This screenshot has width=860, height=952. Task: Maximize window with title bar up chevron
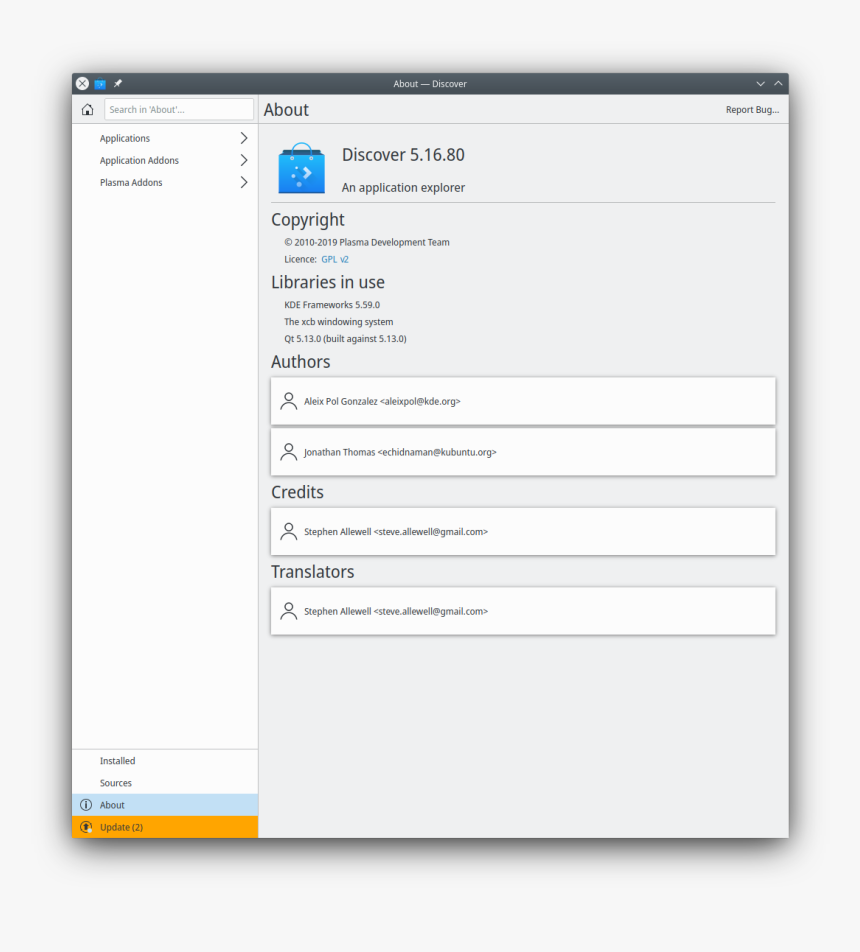coord(778,84)
